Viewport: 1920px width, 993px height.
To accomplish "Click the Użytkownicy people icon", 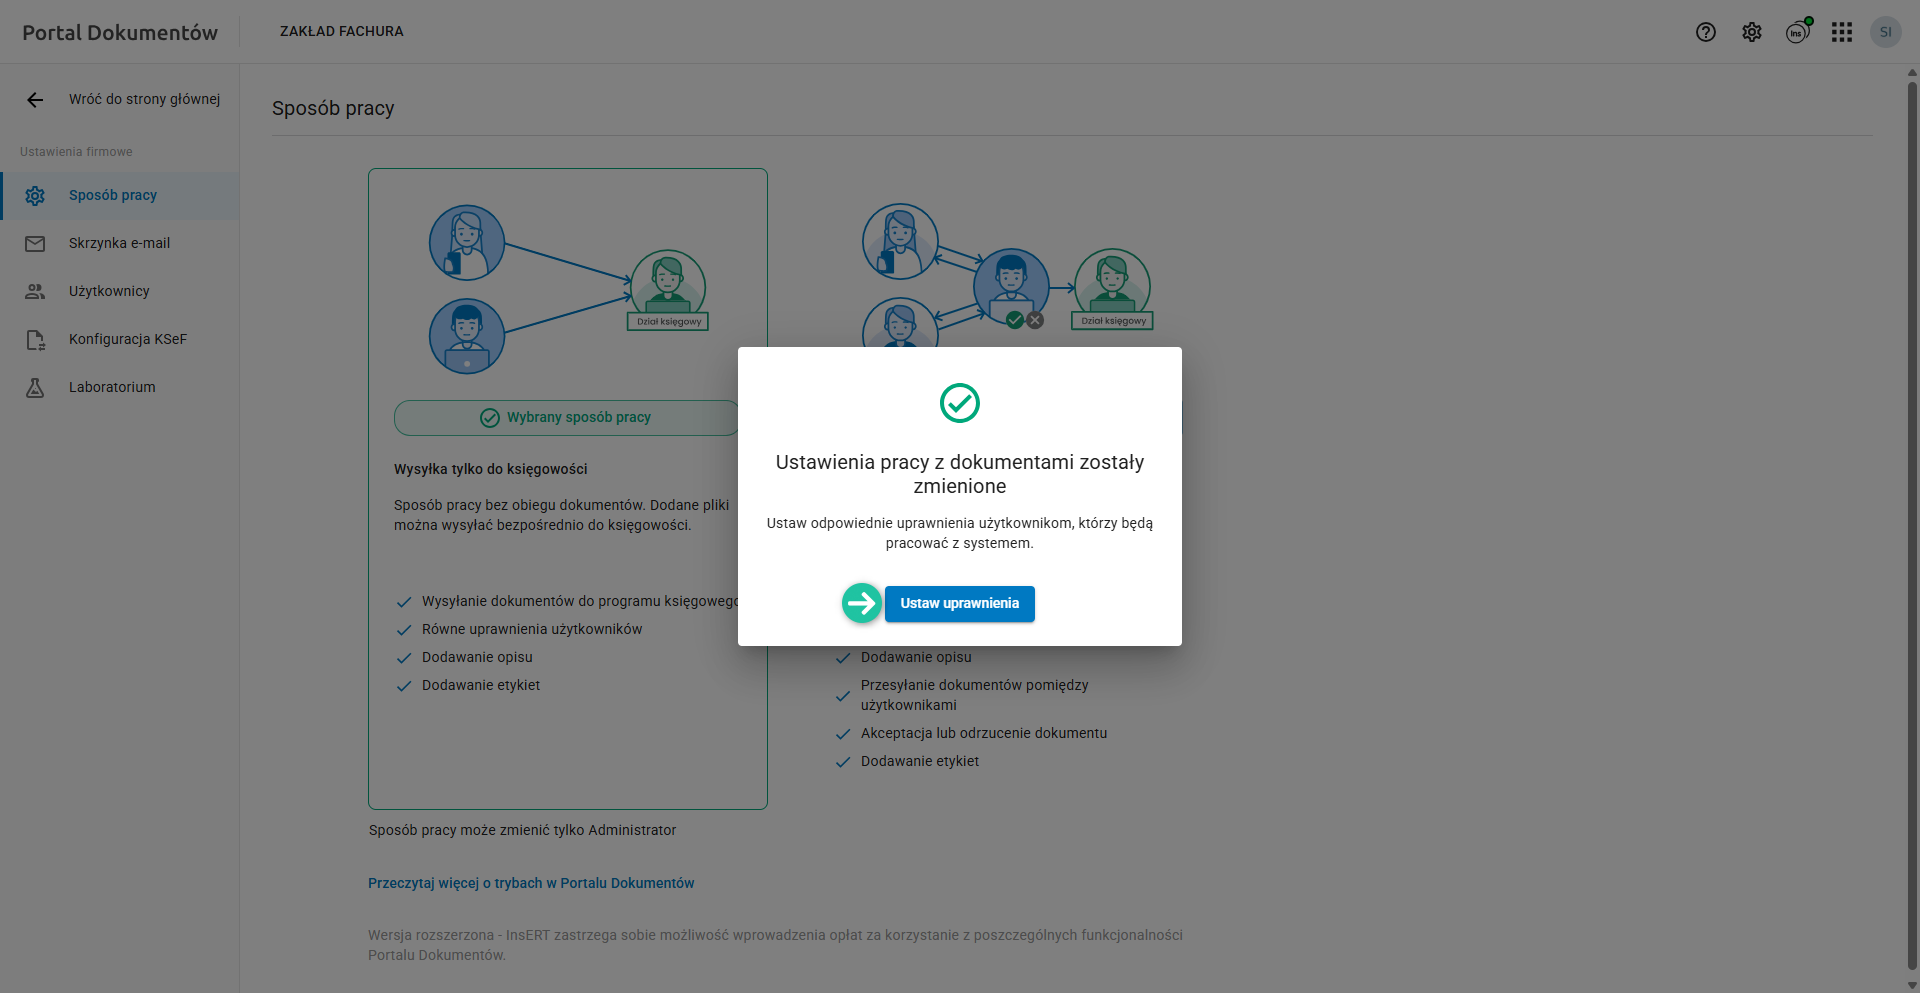I will [x=35, y=292].
